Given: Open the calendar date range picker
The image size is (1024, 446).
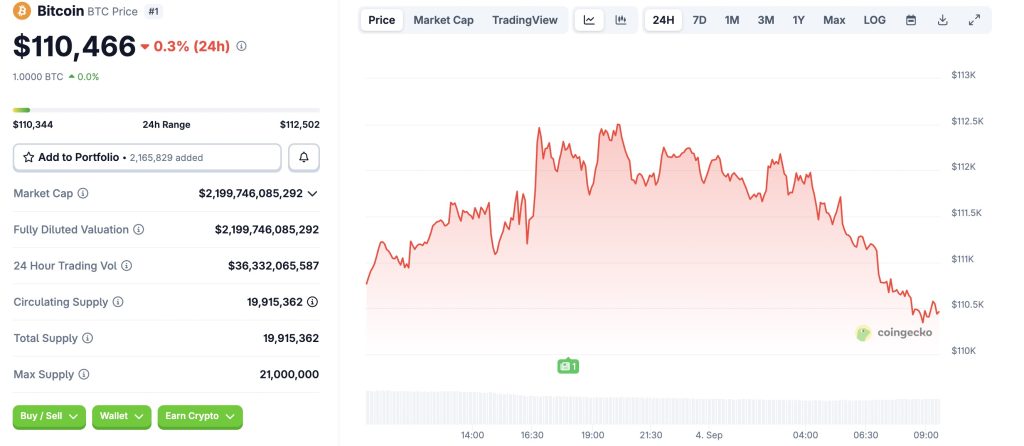Looking at the screenshot, I should tap(910, 20).
